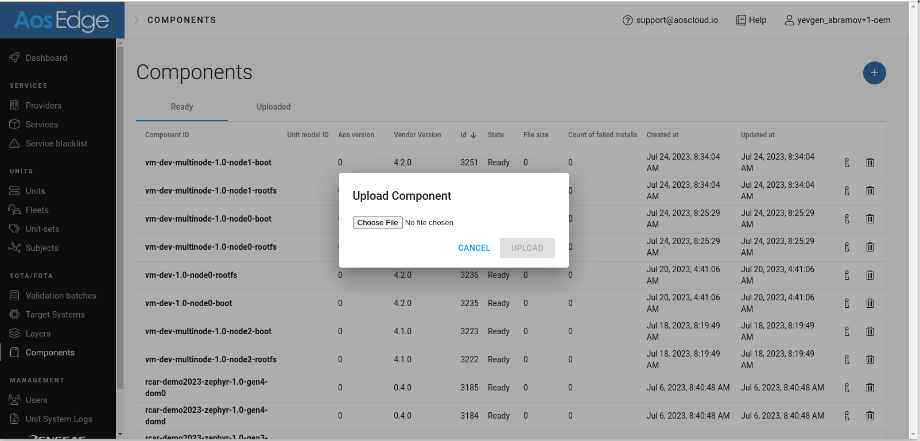The height and width of the screenshot is (441, 920).
Task: Click the sidebar collapse chevron beside COMPONENTS
Action: (x=137, y=20)
